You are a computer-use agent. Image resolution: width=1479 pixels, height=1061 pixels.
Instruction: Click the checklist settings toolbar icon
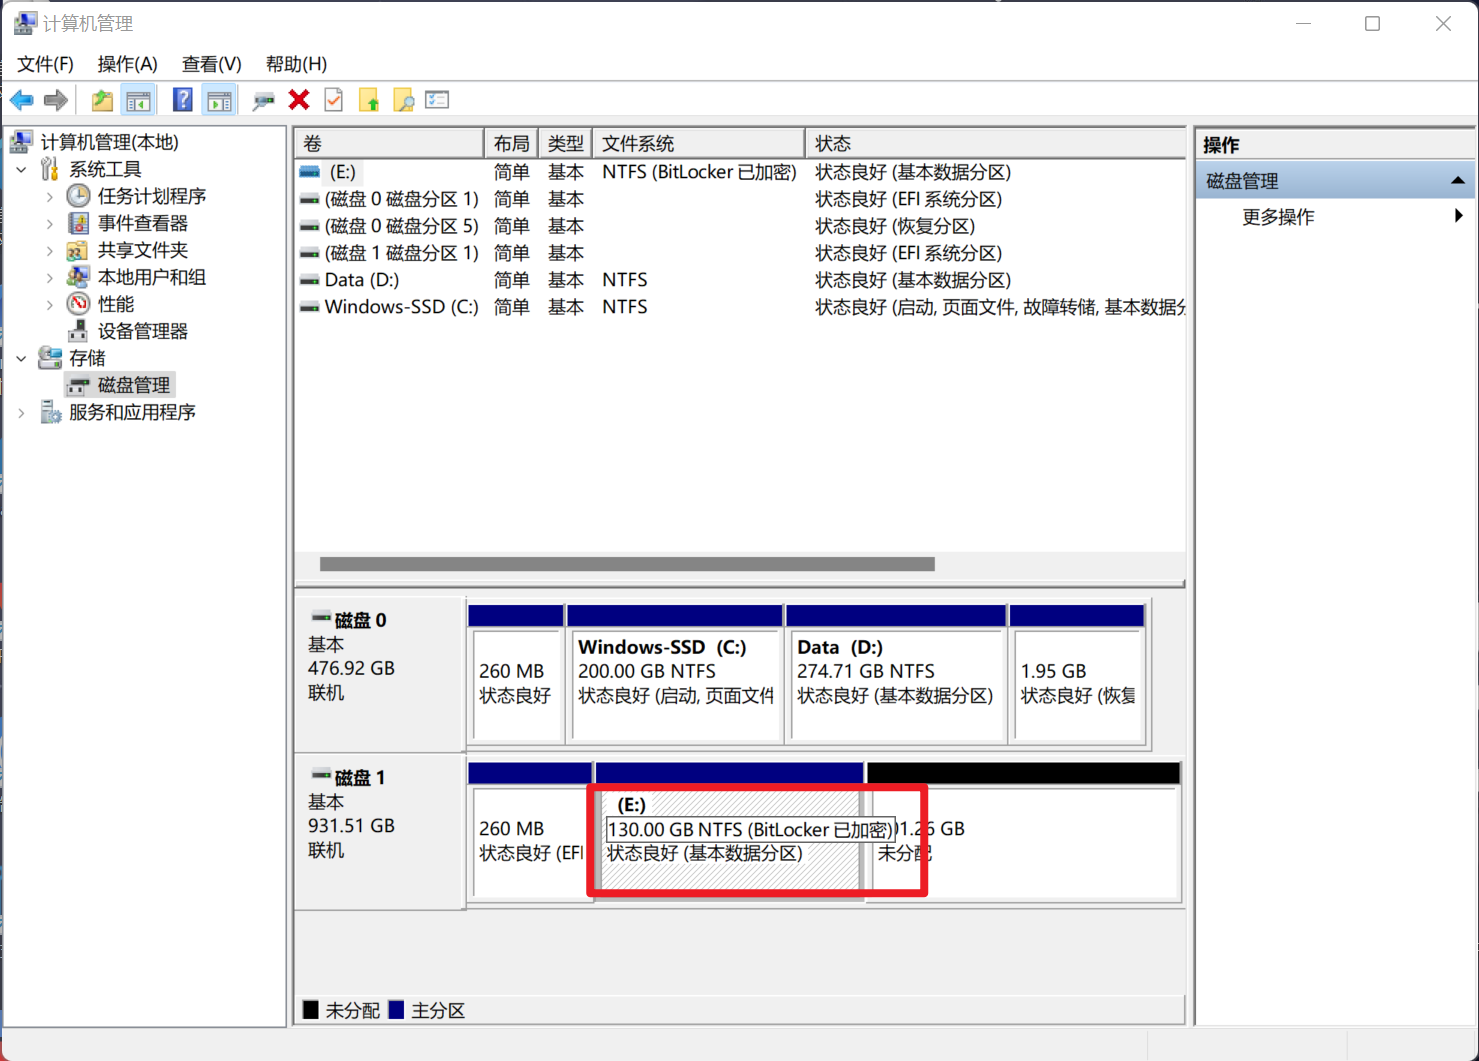point(437,100)
